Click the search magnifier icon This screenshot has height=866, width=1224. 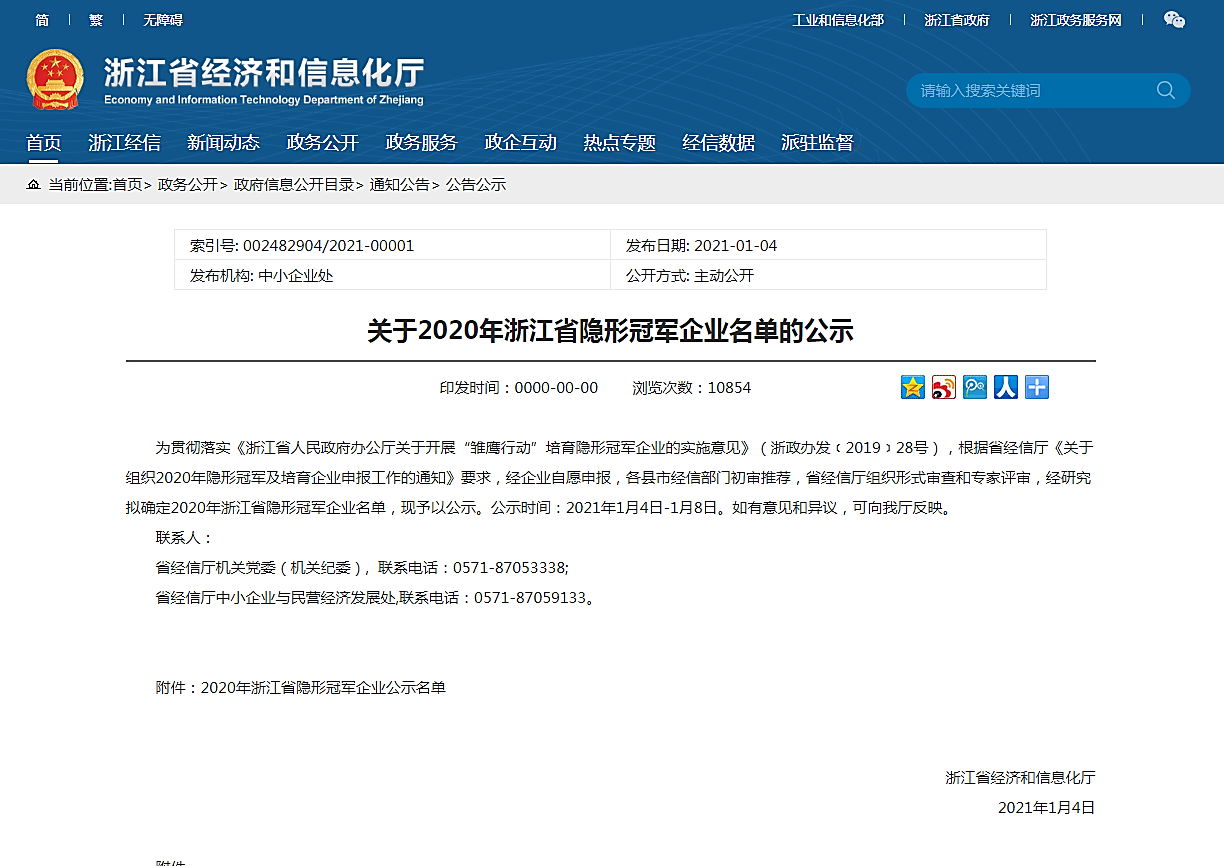[x=1166, y=90]
